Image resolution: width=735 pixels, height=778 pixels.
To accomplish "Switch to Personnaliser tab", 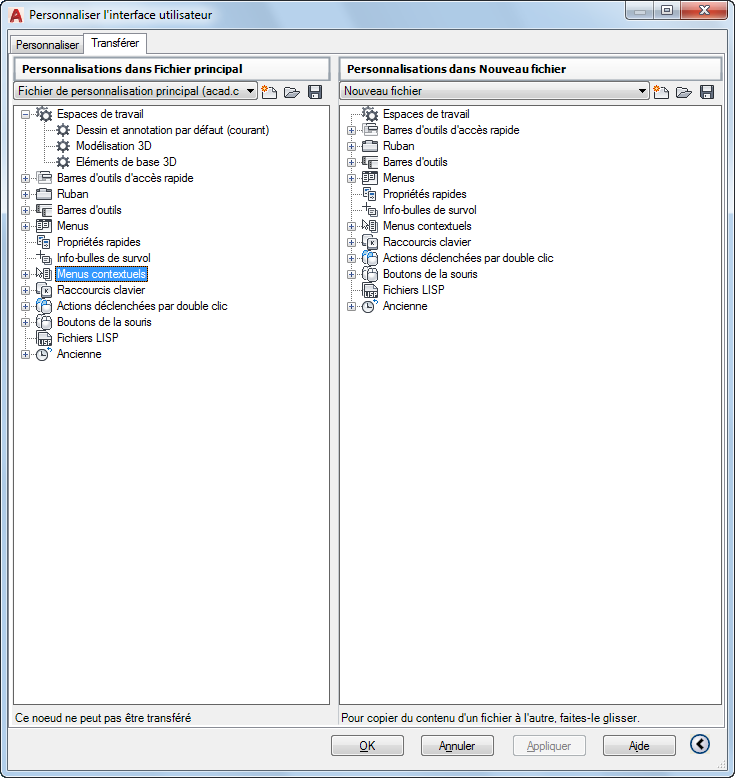I will pyautogui.click(x=47, y=45).
